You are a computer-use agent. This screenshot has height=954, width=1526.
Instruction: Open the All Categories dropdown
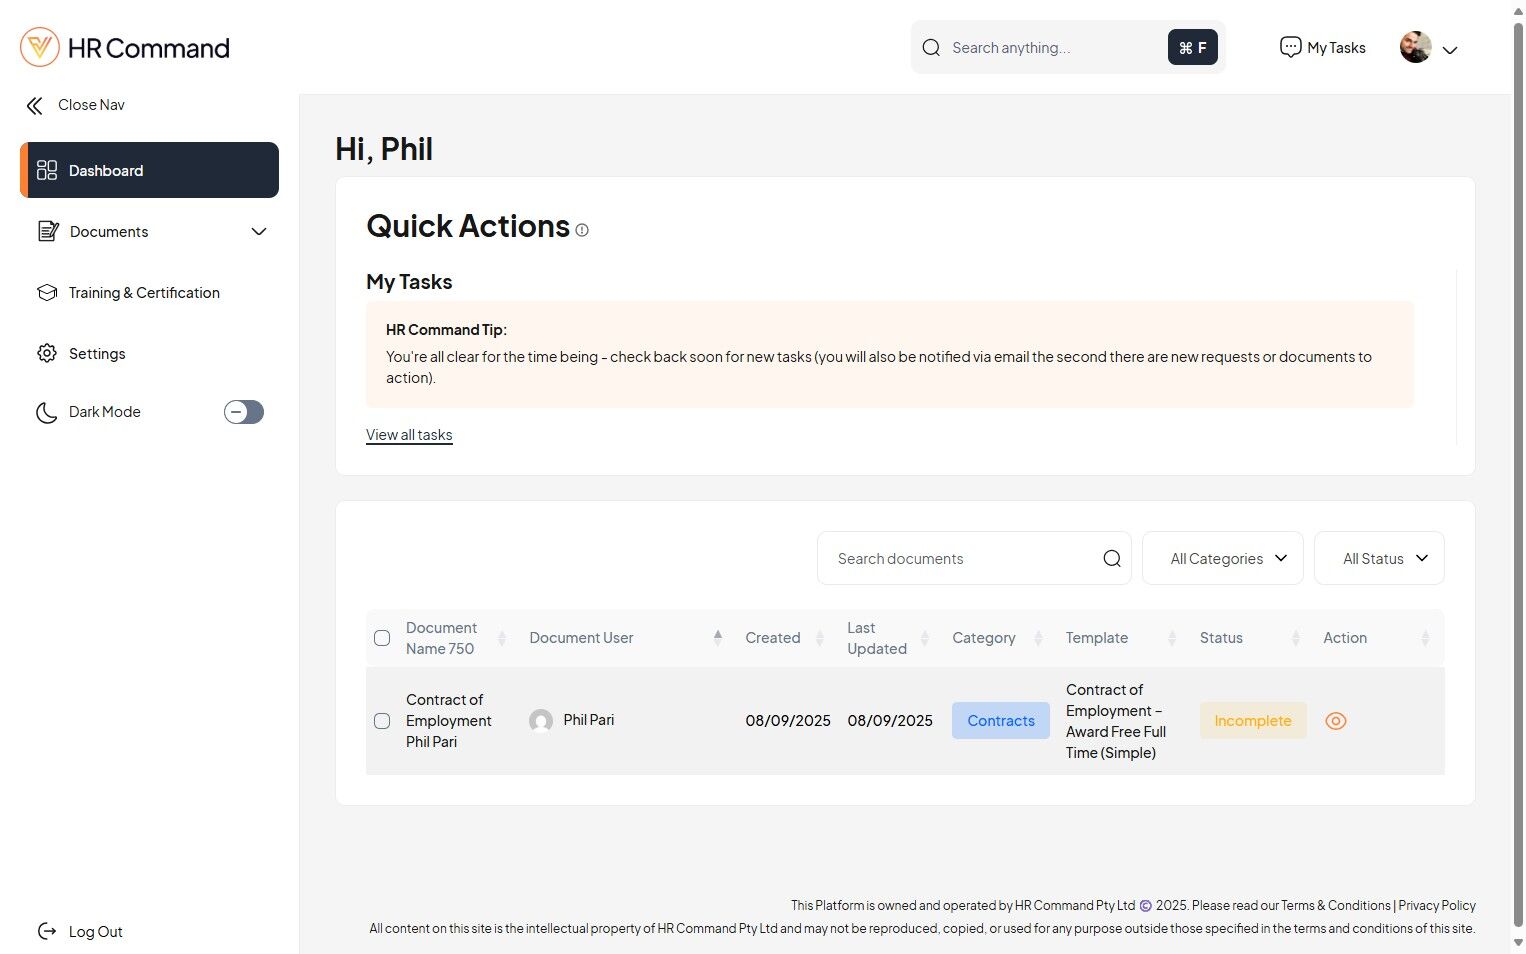pos(1222,559)
